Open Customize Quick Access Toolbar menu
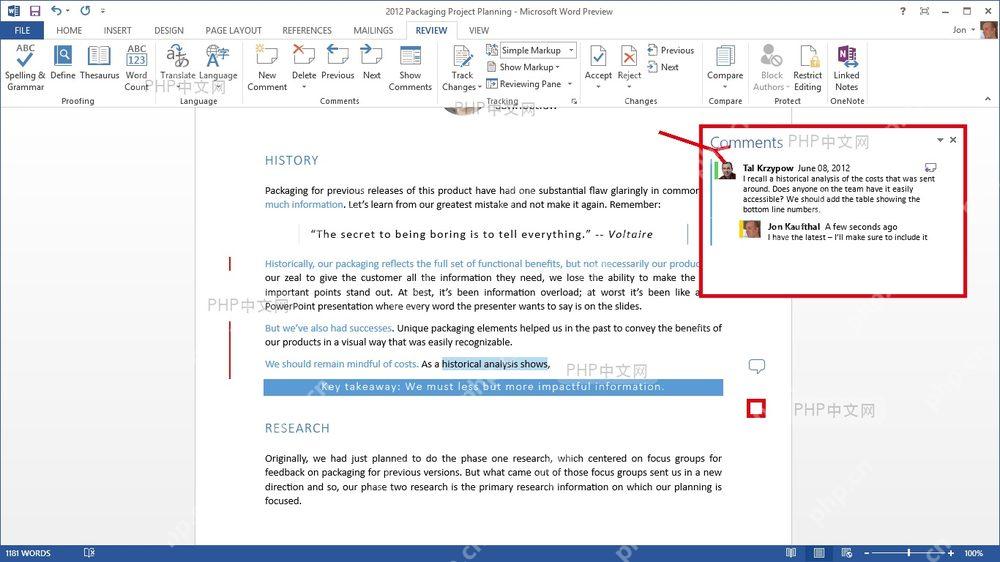Image resolution: width=1000 pixels, height=562 pixels. click(103, 11)
